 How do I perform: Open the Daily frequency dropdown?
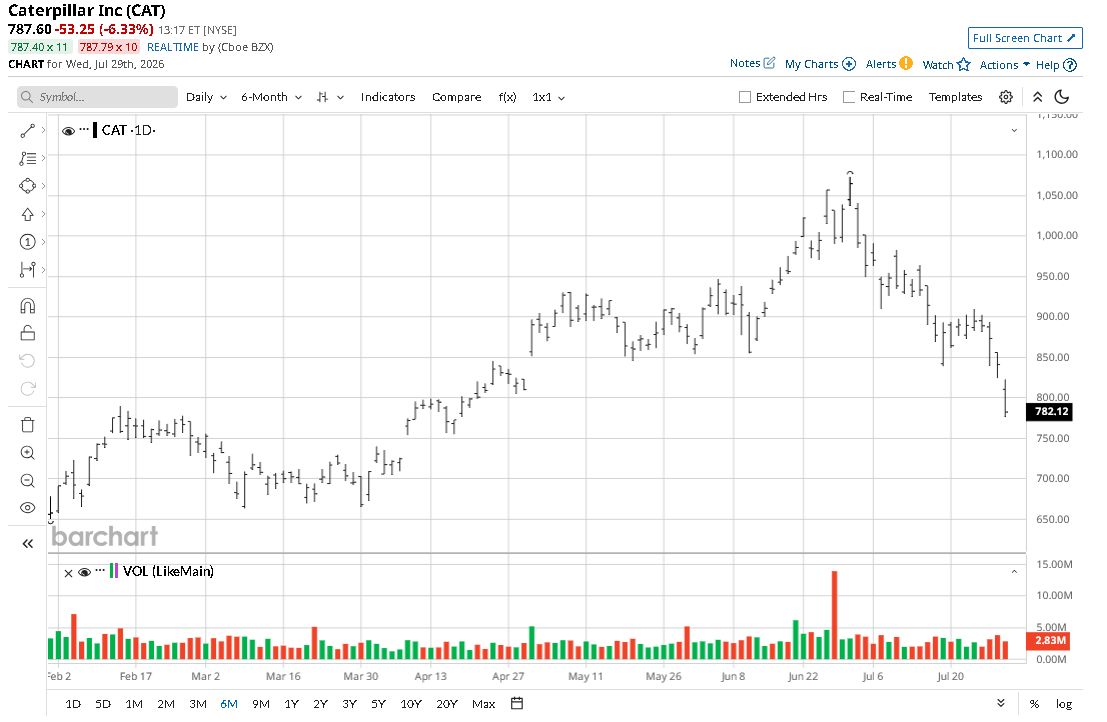[206, 97]
